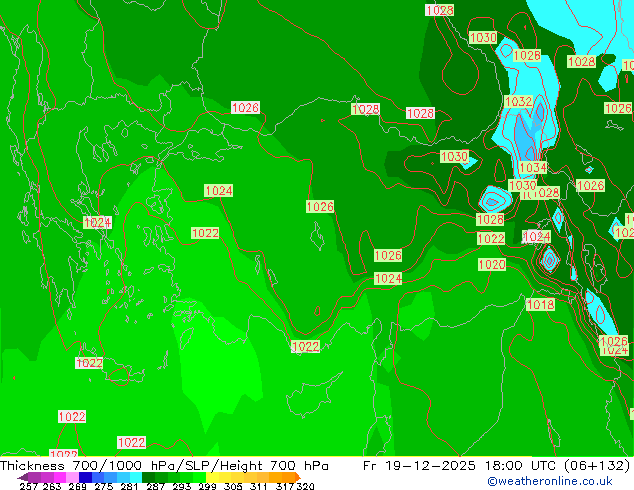
Task: Click the legend value 281
Action: pos(129,486)
